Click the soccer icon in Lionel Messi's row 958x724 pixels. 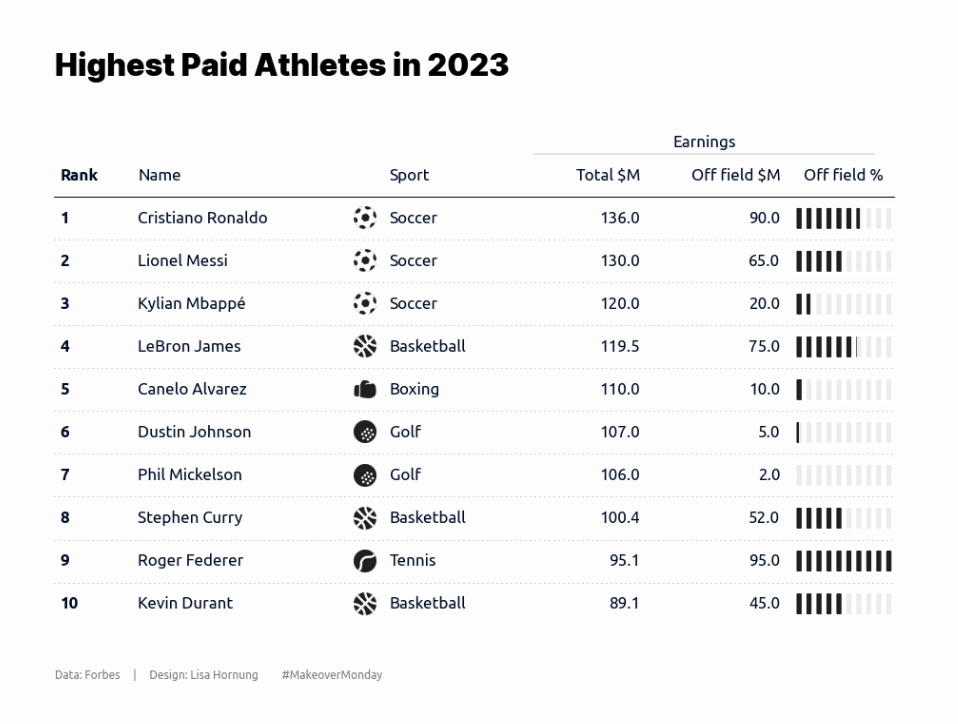365,261
